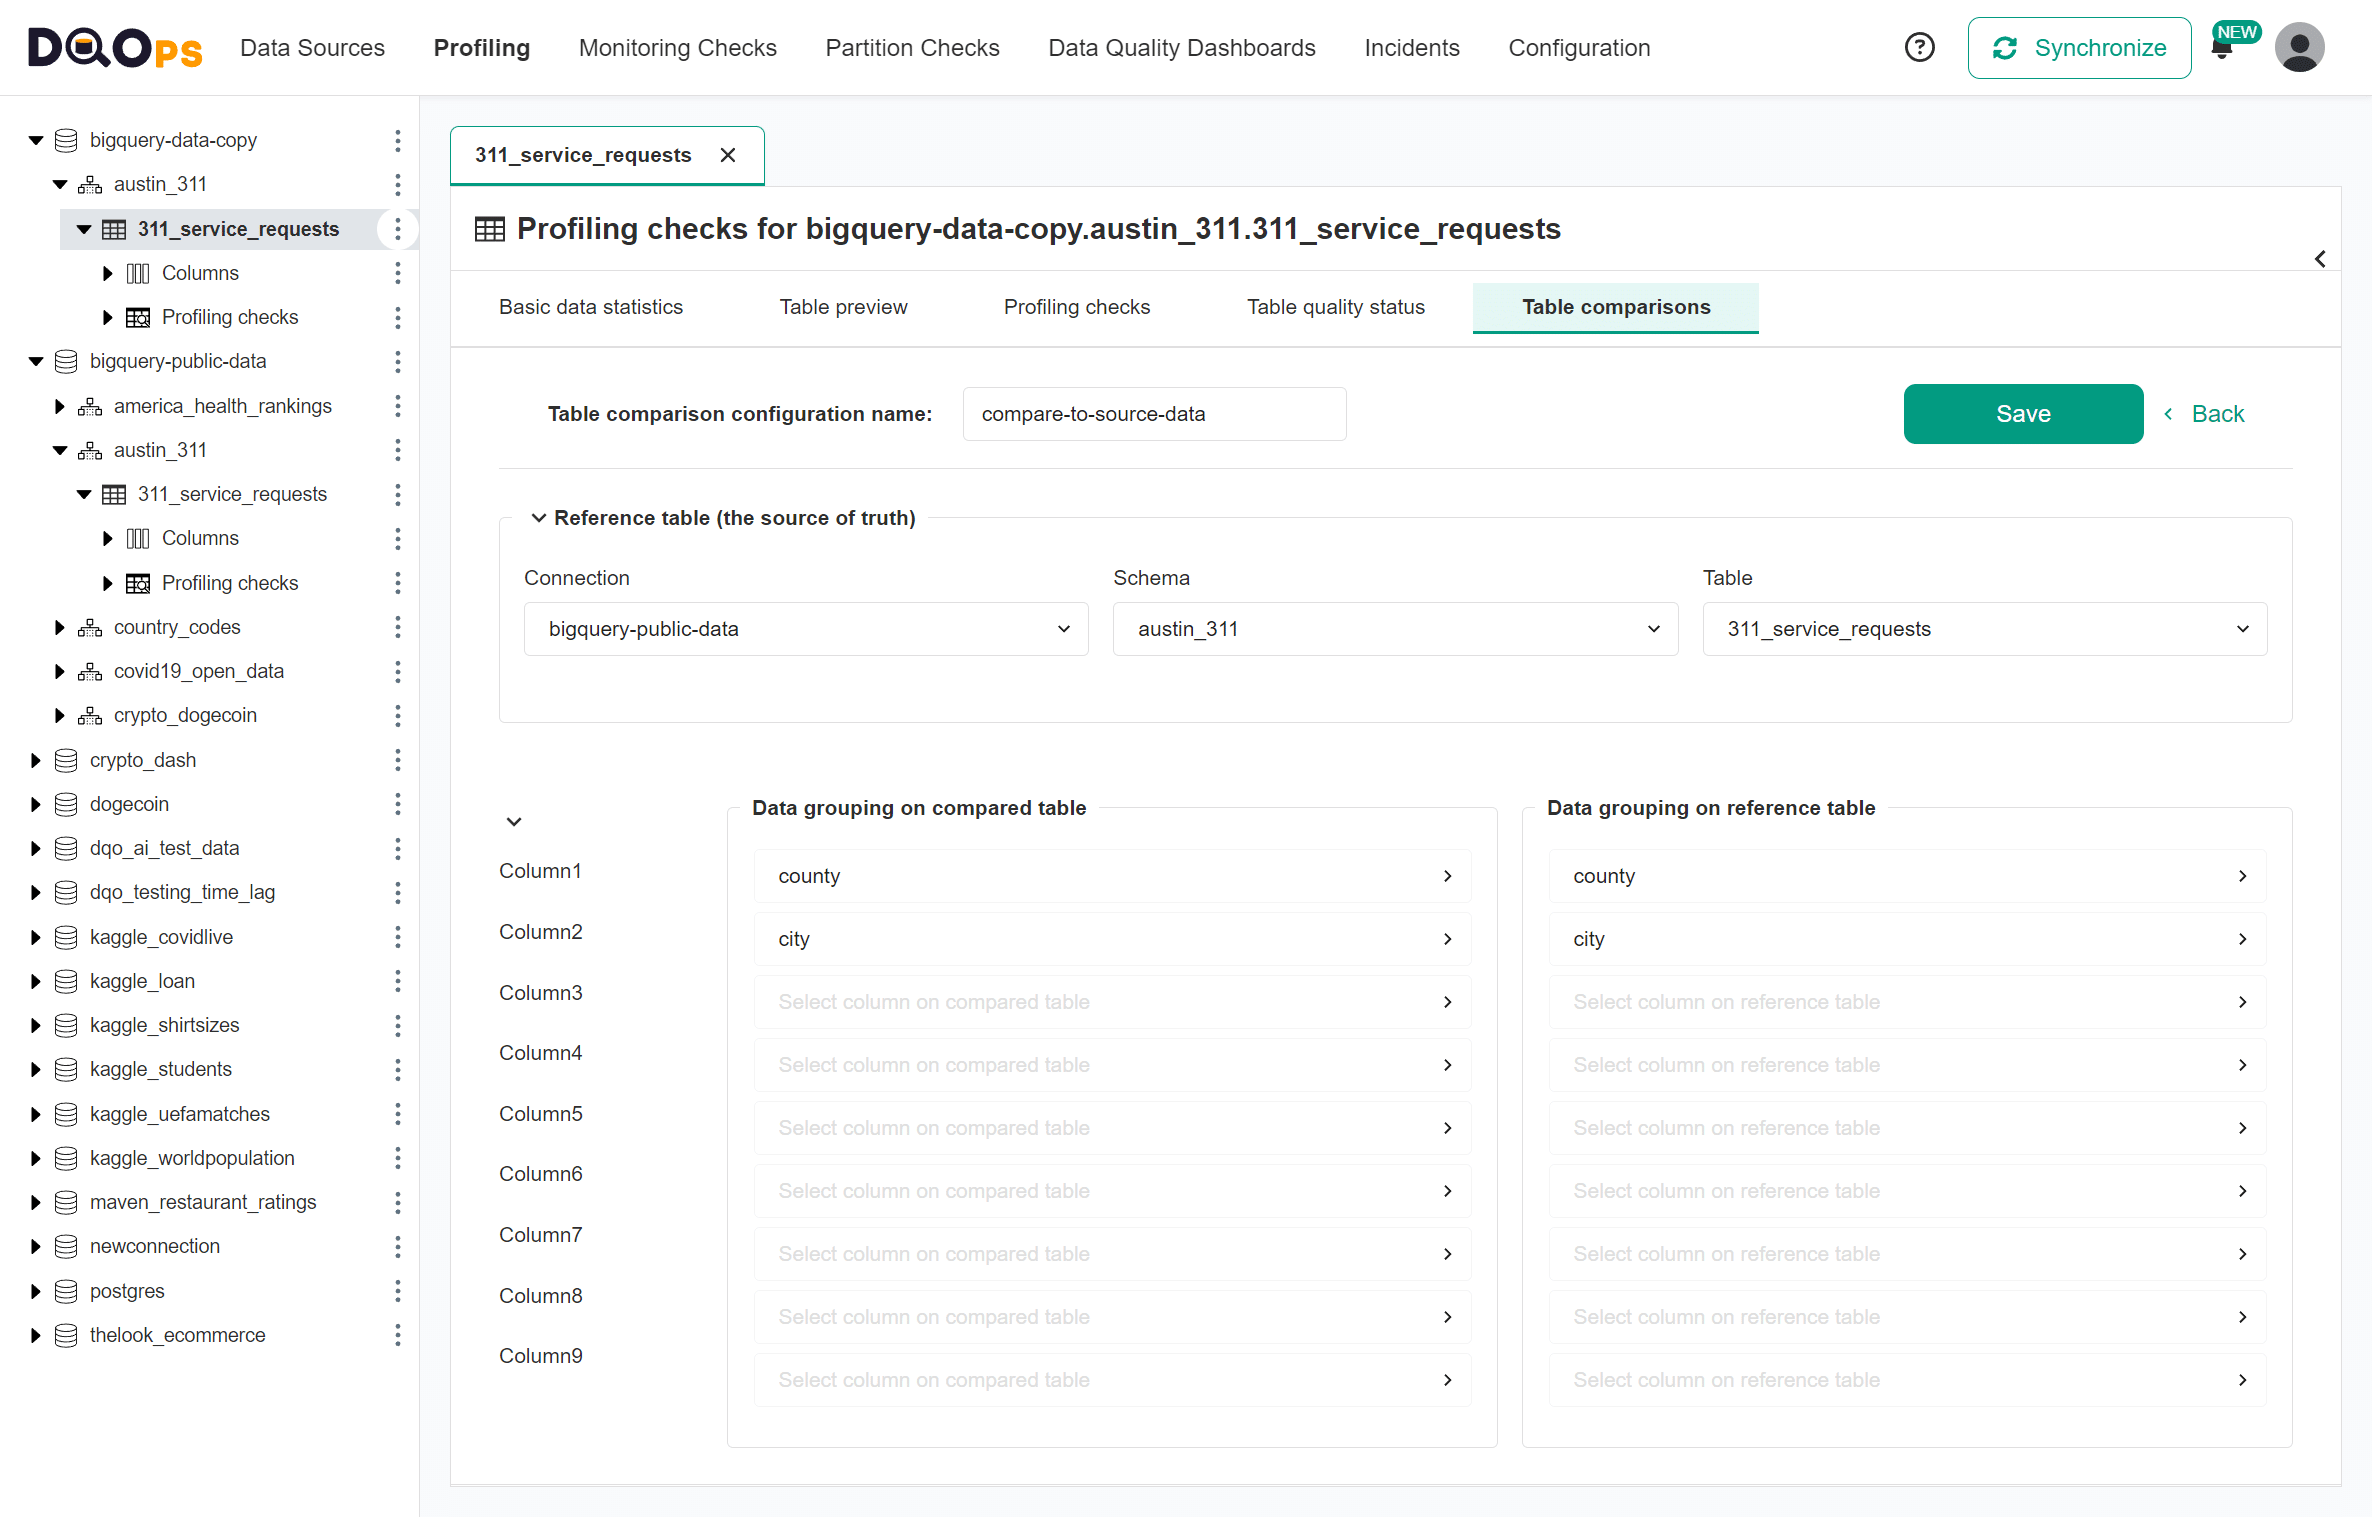The height and width of the screenshot is (1517, 2372).
Task: Select kaggle_uefamatches connection in tree
Action: click(179, 1114)
